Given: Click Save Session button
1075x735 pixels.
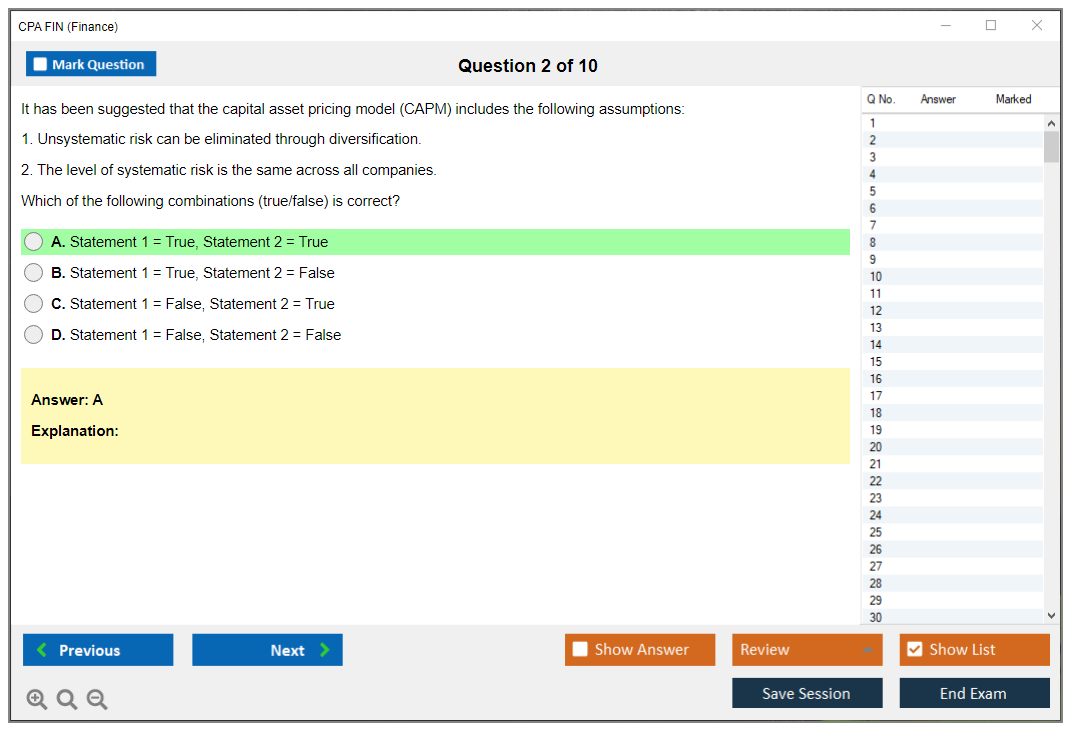Looking at the screenshot, I should 807,693.
